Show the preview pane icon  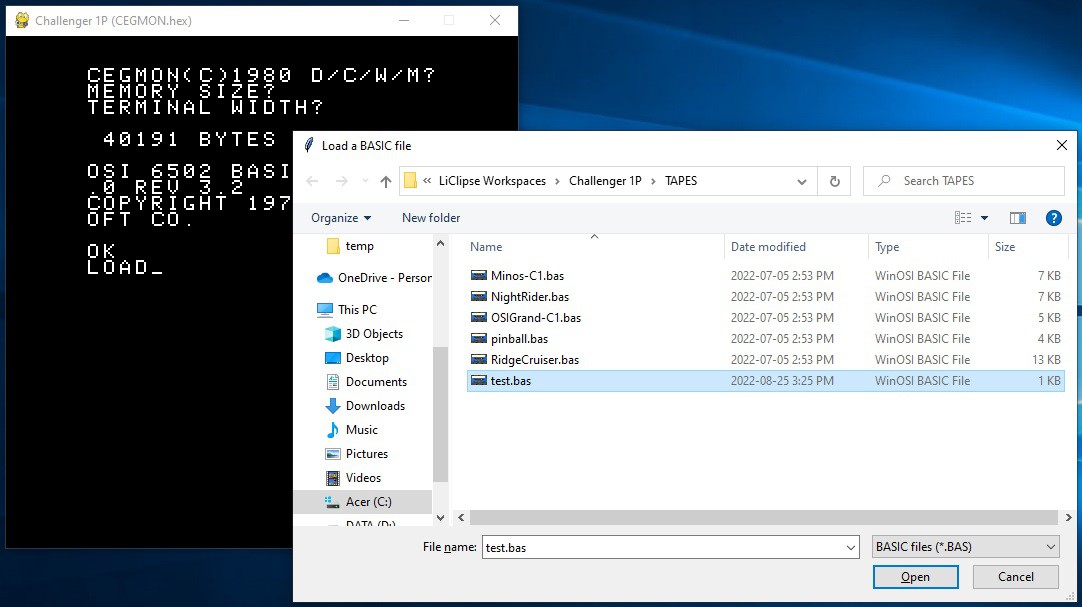tap(1017, 217)
